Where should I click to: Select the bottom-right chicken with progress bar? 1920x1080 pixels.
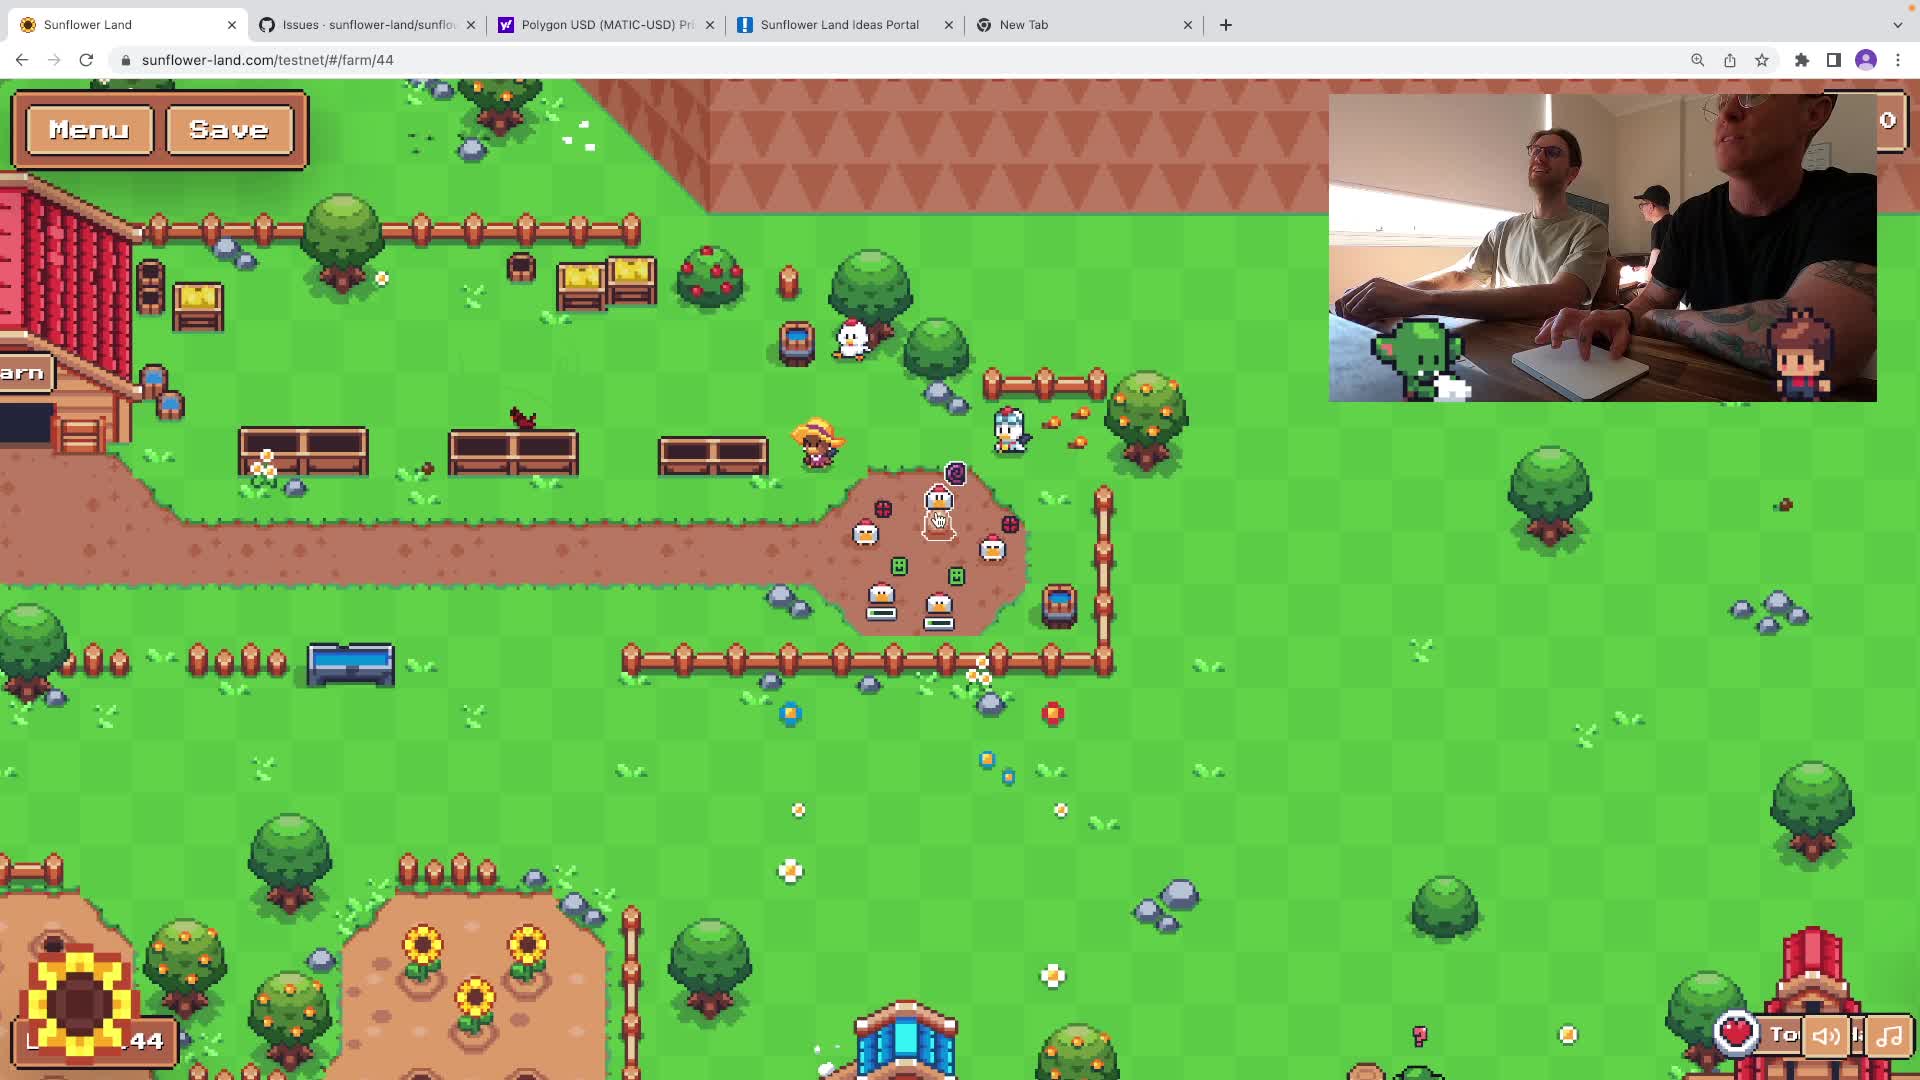point(939,612)
